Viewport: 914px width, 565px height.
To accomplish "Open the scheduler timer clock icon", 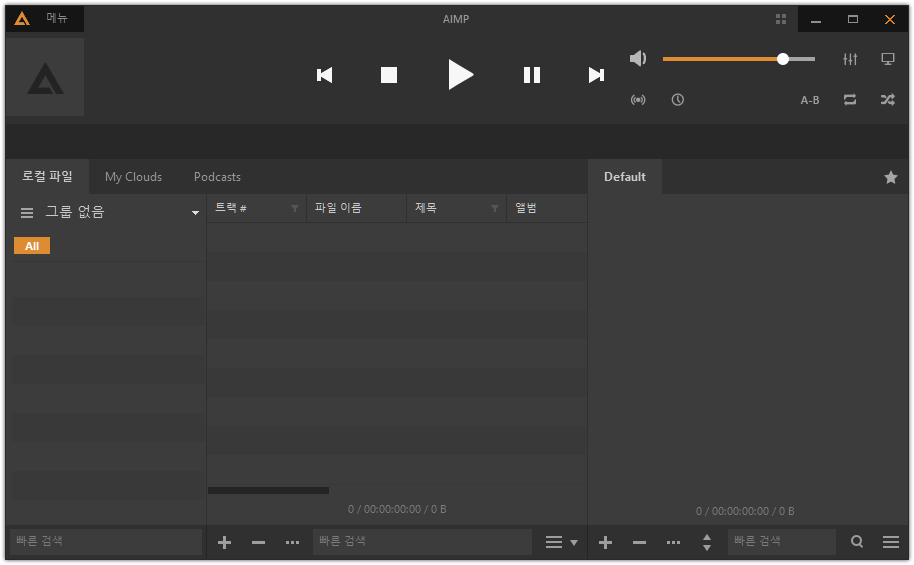I will (x=677, y=100).
